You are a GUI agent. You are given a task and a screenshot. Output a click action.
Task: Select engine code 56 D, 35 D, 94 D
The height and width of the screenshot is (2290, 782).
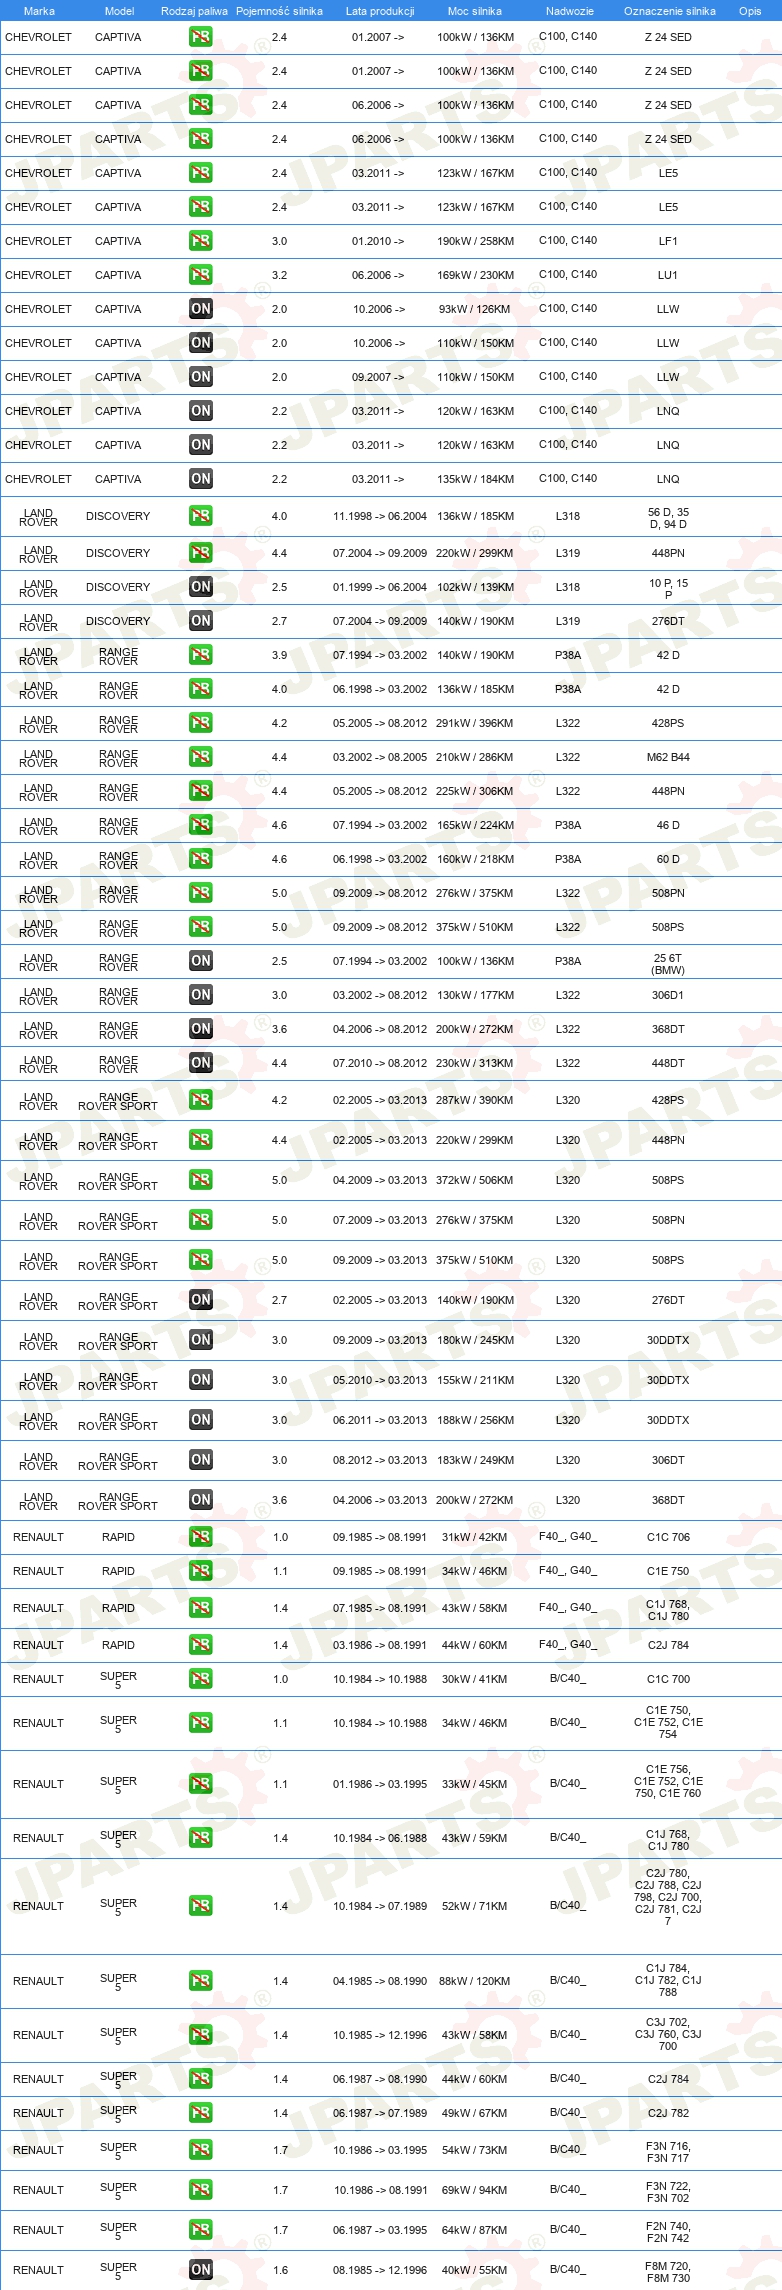[668, 517]
